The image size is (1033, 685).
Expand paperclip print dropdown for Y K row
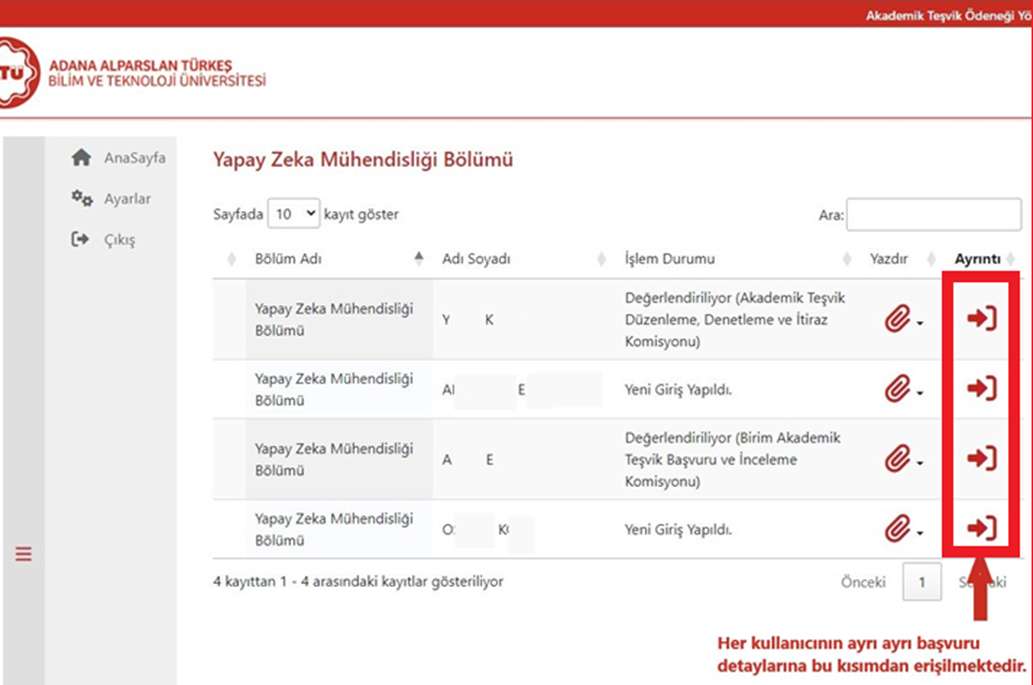904,319
